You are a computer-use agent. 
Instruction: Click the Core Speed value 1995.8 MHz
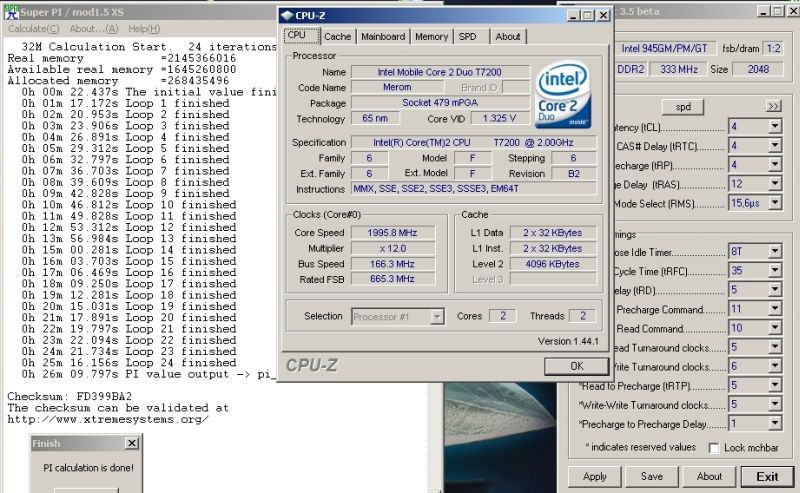392,233
